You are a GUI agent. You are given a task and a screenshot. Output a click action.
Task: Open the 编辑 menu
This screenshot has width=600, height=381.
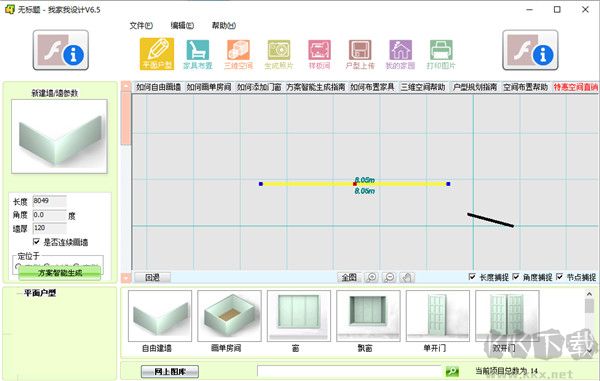click(x=182, y=26)
